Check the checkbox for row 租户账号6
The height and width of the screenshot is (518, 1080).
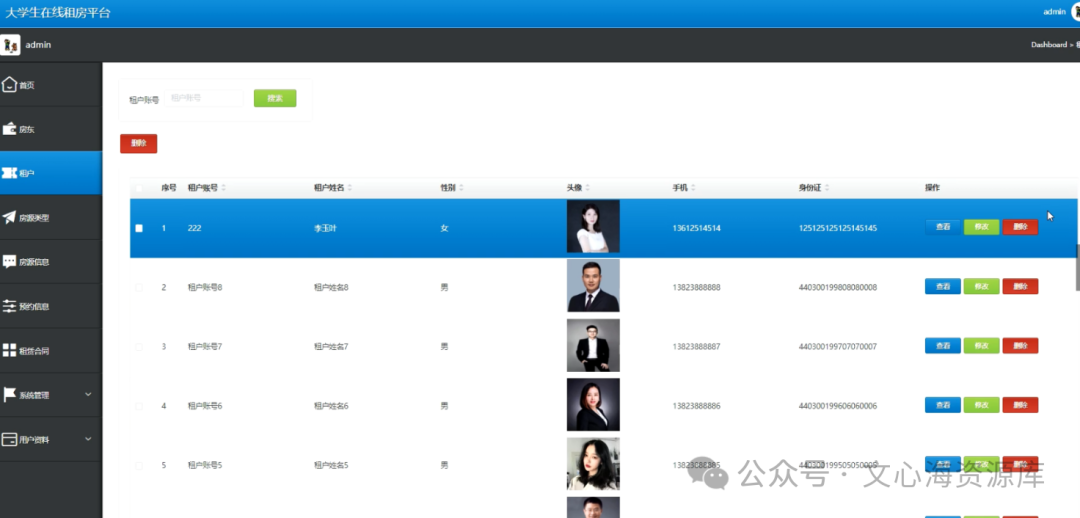click(x=139, y=406)
